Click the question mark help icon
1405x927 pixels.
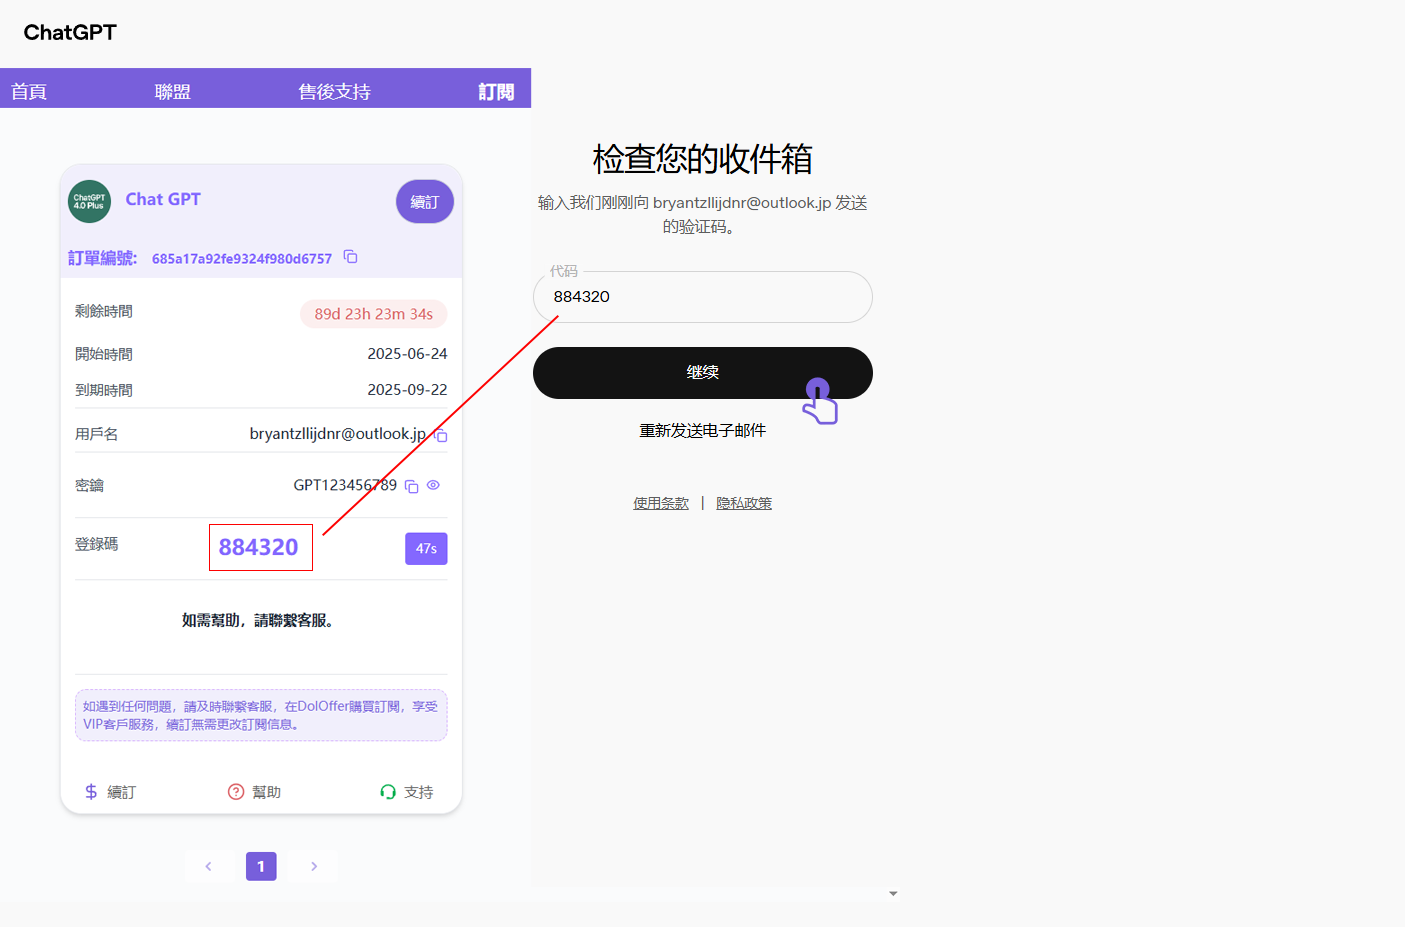(x=236, y=792)
